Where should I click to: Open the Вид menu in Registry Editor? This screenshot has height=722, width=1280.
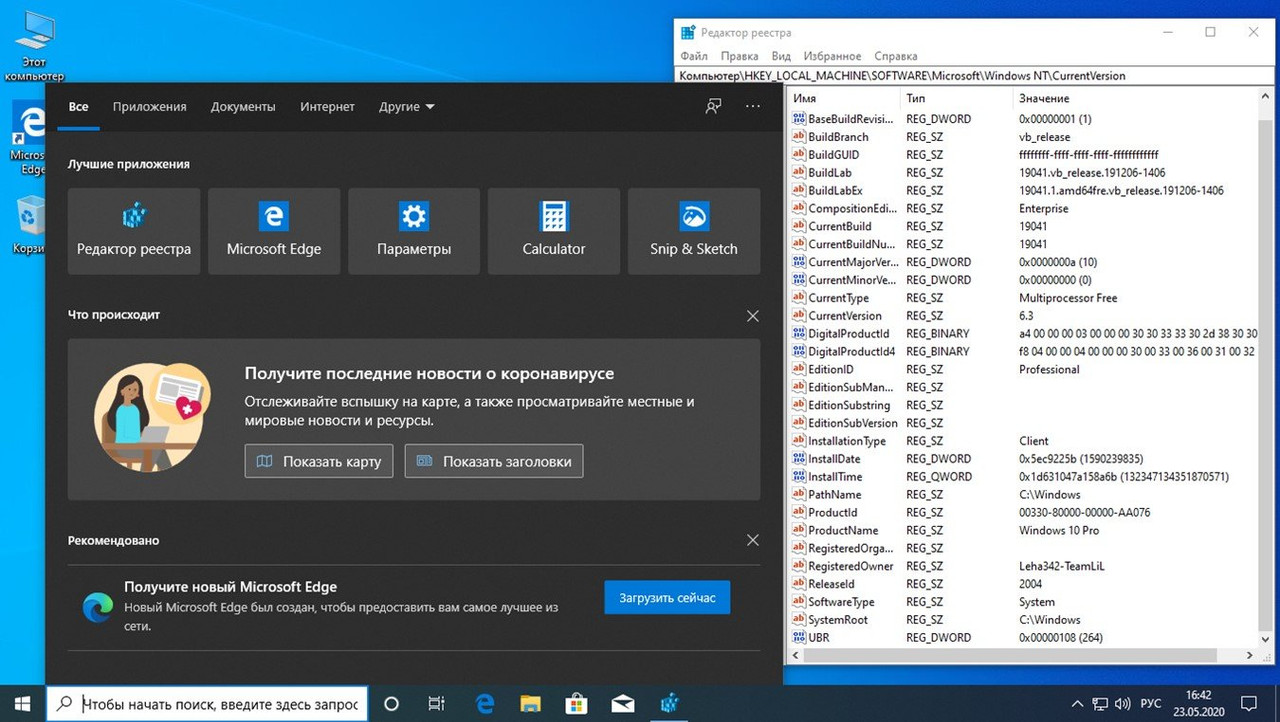781,56
